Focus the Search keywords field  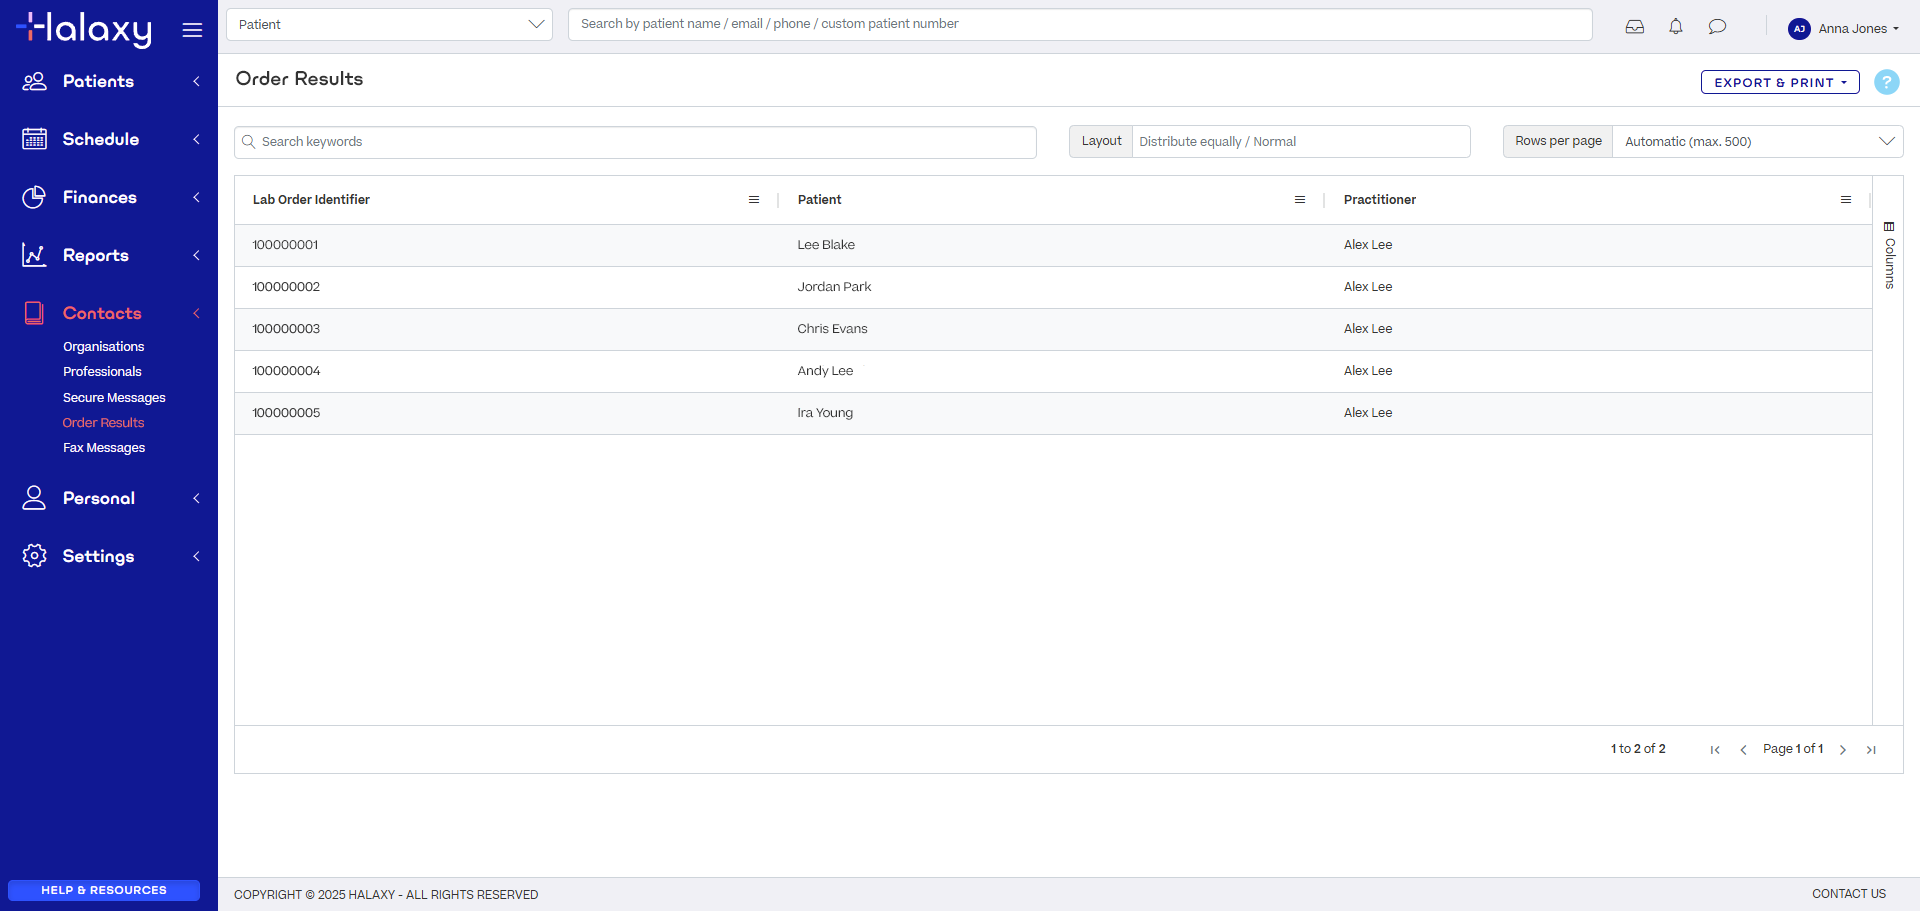(x=635, y=142)
